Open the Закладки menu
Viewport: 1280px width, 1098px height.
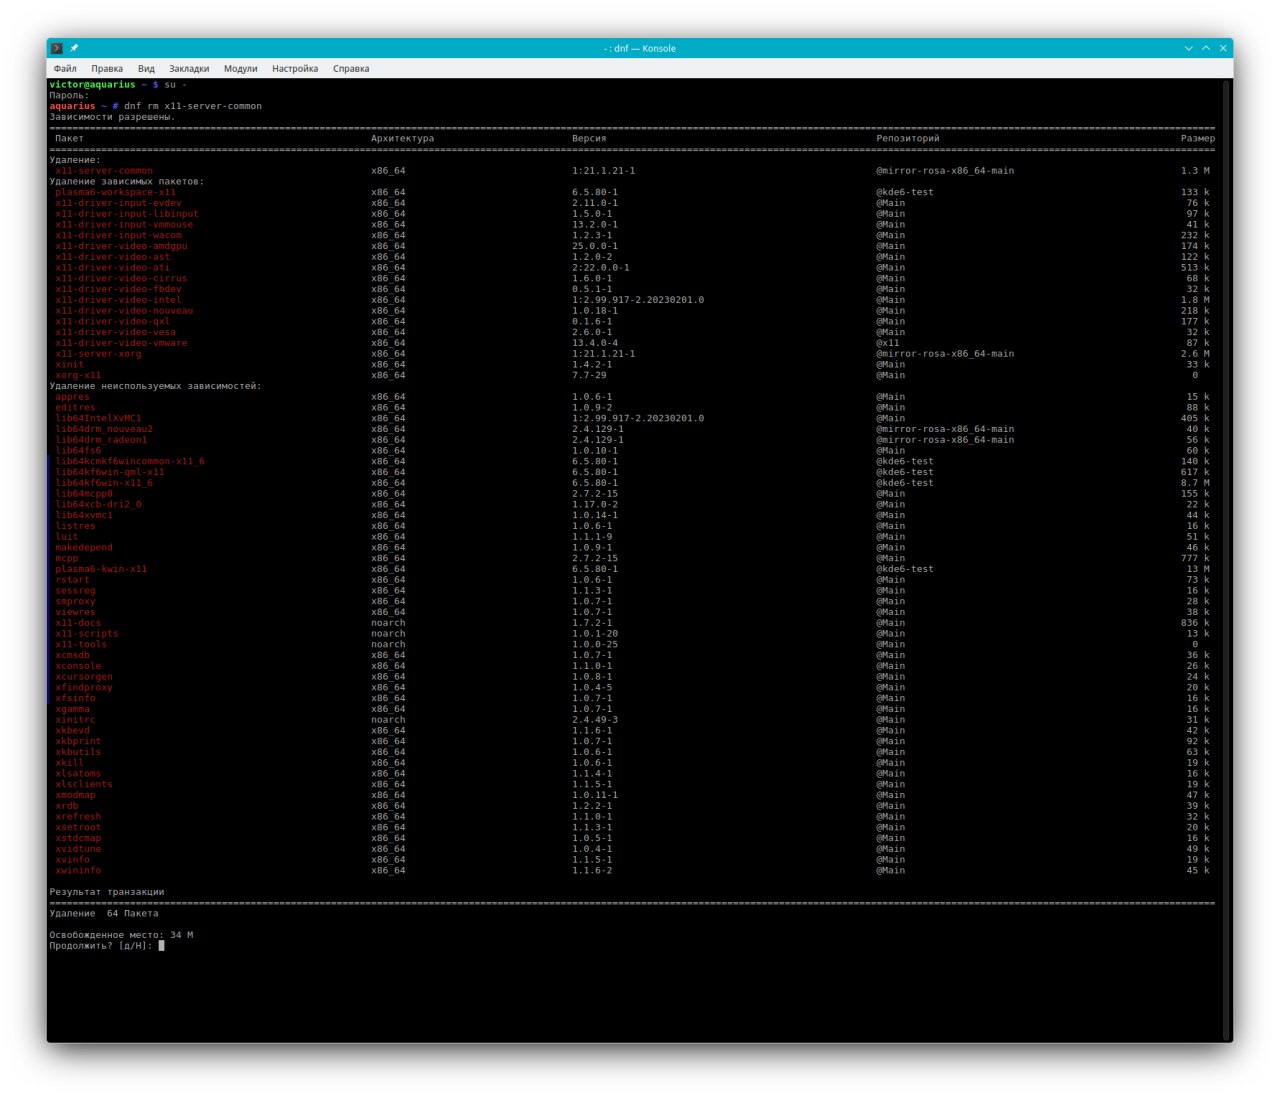point(189,69)
